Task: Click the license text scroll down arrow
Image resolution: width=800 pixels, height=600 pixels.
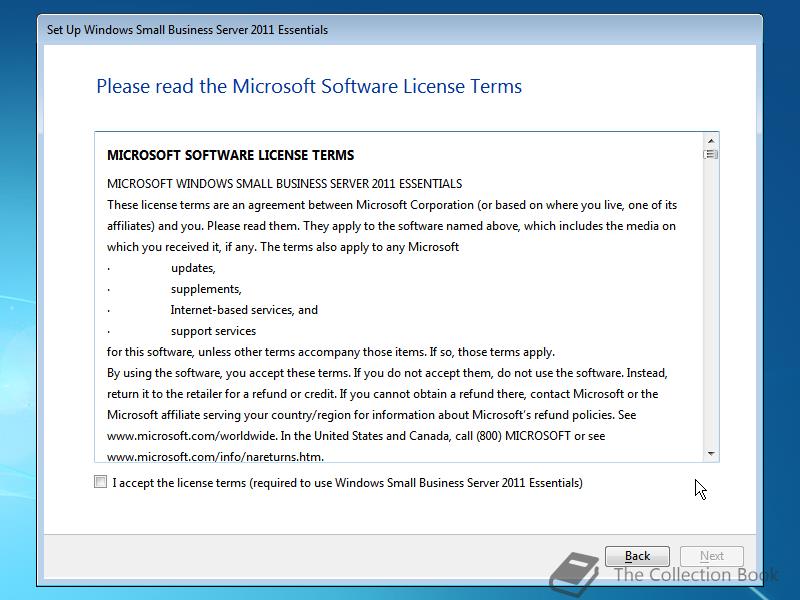Action: [x=711, y=454]
